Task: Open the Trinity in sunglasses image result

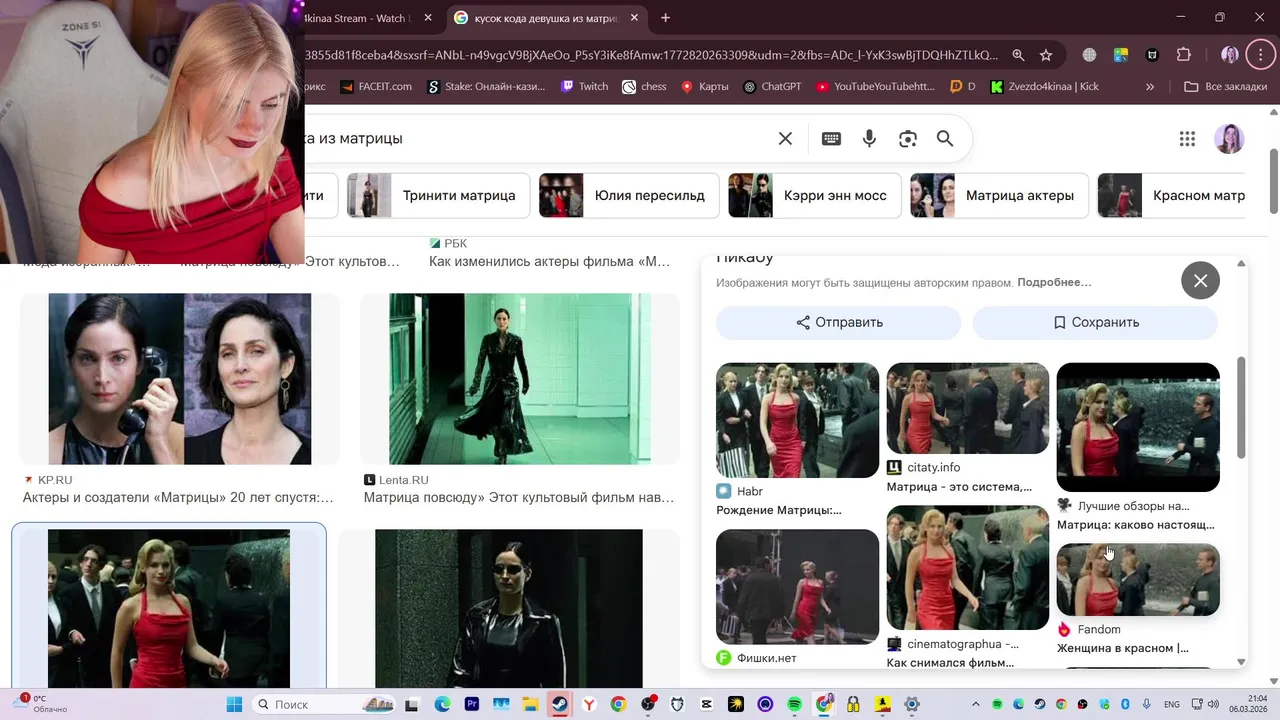Action: pyautogui.click(x=509, y=608)
